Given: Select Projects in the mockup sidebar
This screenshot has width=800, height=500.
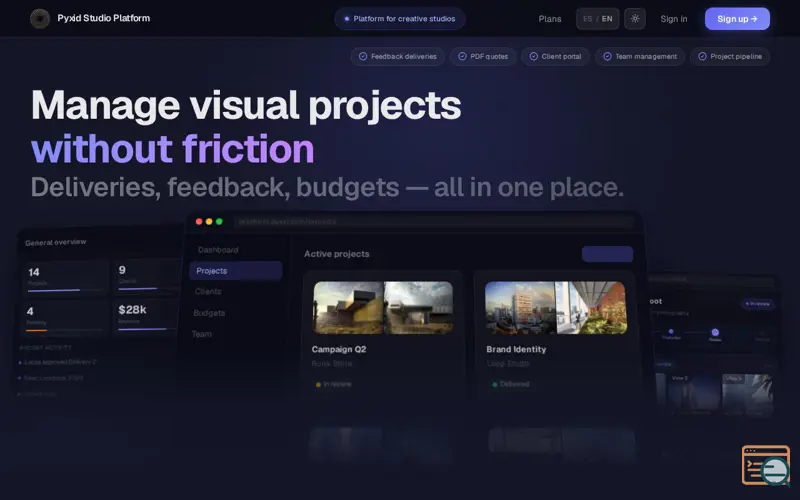Looking at the screenshot, I should tap(235, 271).
